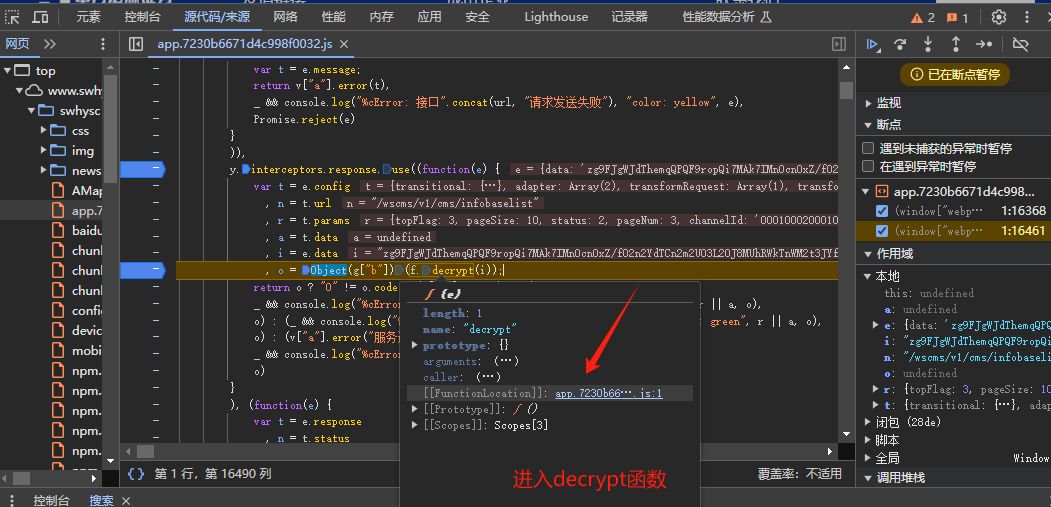Screen dimensions: 1051x507
Task: Activate the inspect element picker icon
Action: (13, 17)
